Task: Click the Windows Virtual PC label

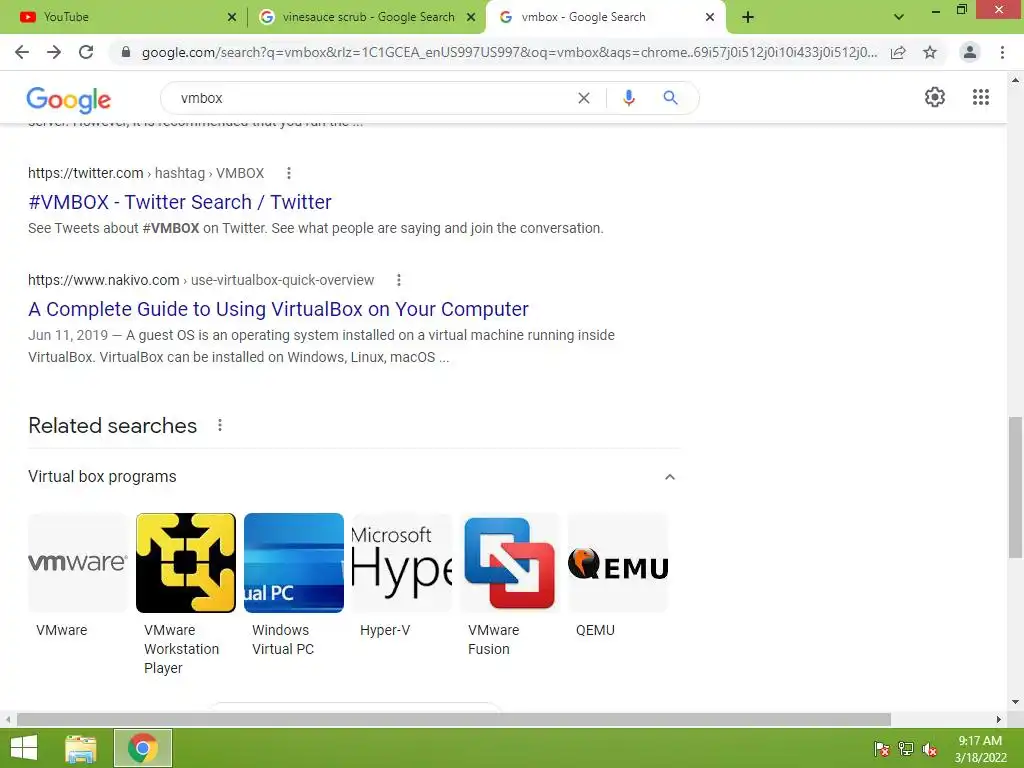Action: [283, 639]
